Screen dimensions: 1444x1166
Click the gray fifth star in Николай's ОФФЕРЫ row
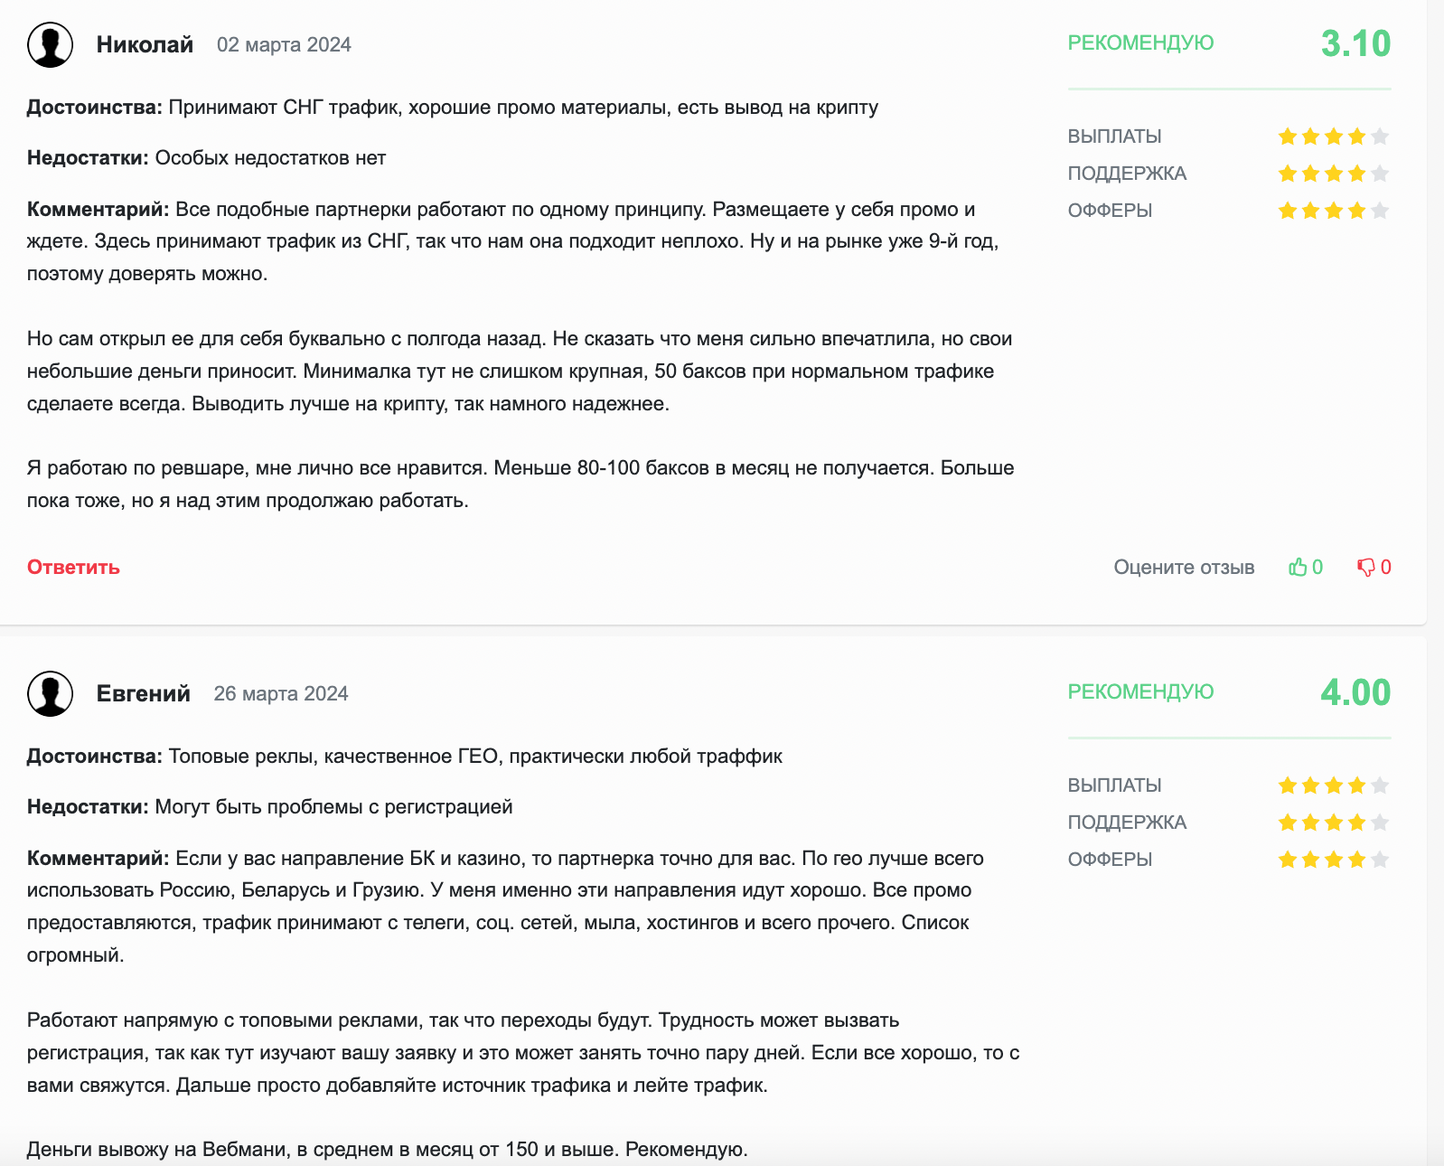1380,211
